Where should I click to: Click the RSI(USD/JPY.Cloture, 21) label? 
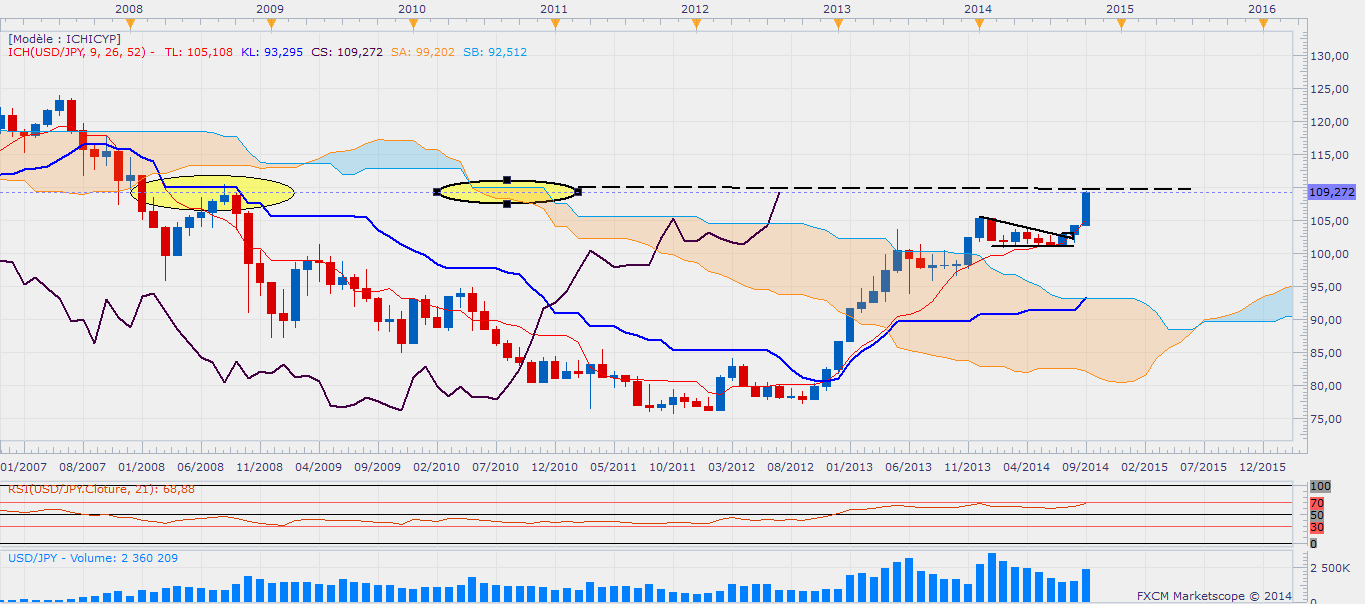(100, 488)
